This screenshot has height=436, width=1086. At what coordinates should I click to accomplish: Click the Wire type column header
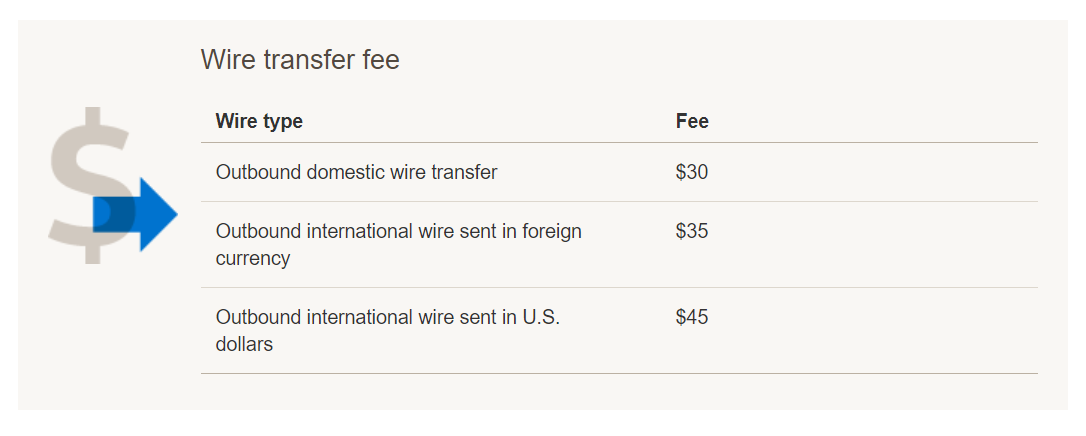[259, 121]
